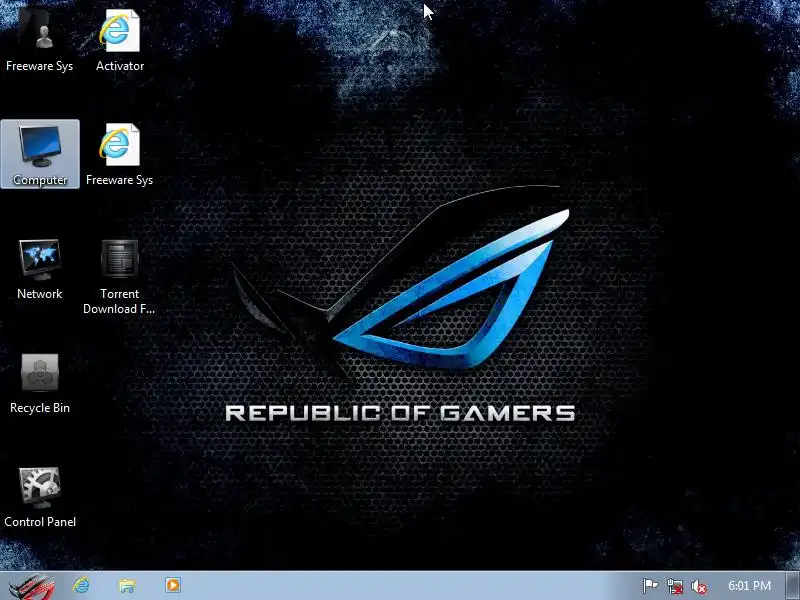
Task: Launch Windows Media Player from taskbar
Action: [x=173, y=585]
